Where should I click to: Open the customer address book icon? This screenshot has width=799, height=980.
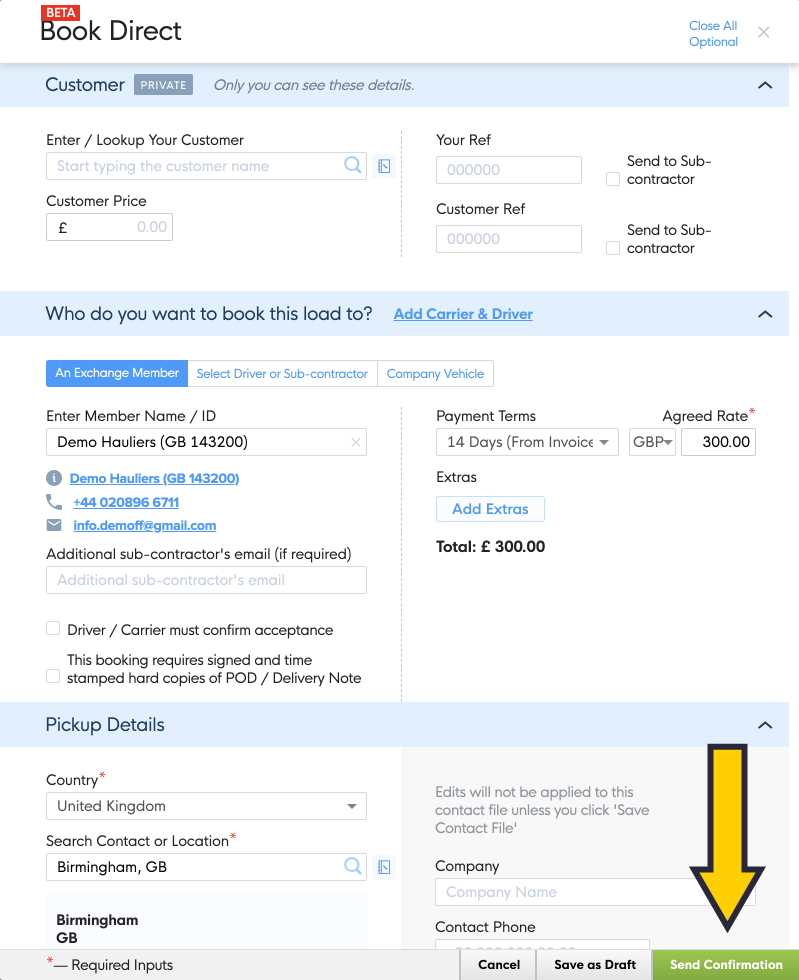click(x=383, y=167)
